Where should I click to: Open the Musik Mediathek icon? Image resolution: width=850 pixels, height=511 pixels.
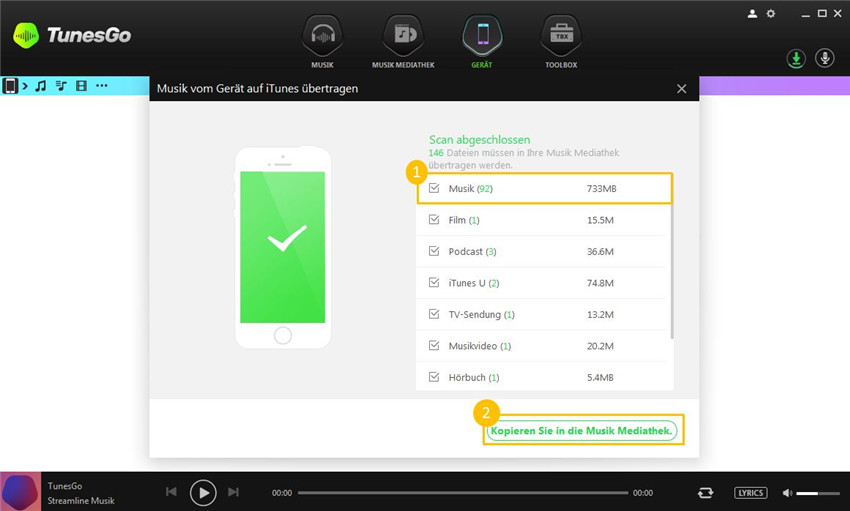403,36
